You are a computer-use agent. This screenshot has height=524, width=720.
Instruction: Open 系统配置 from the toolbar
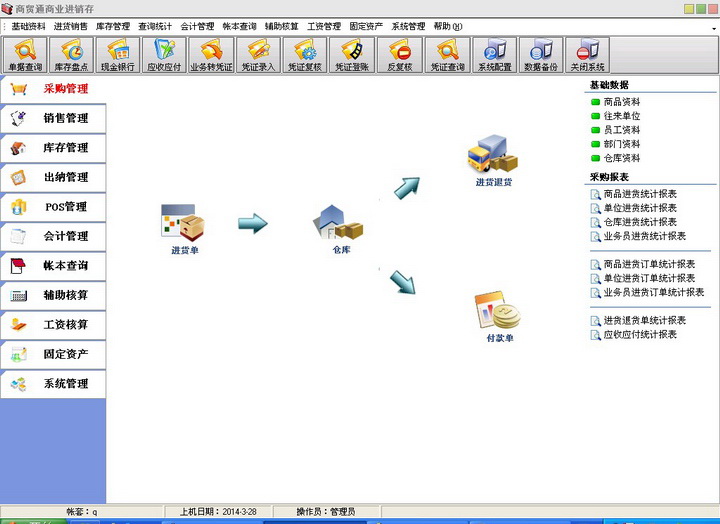[x=495, y=55]
